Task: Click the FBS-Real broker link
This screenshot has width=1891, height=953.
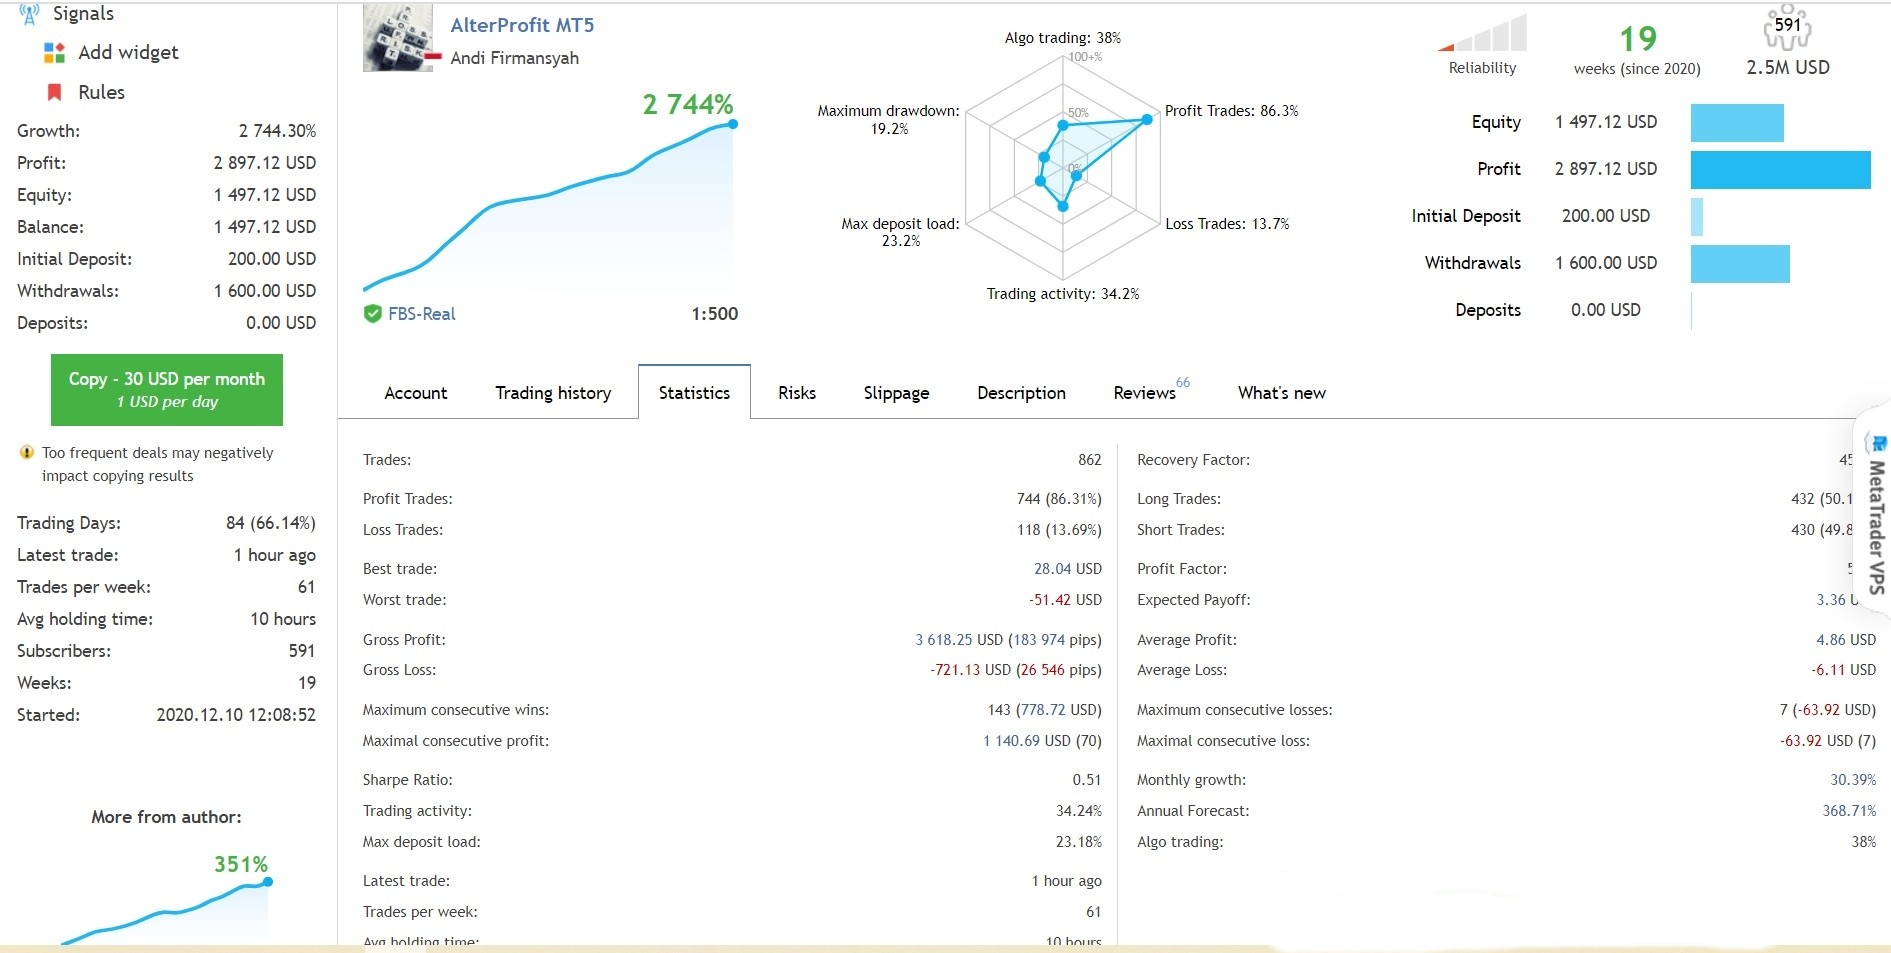Action: click(421, 314)
